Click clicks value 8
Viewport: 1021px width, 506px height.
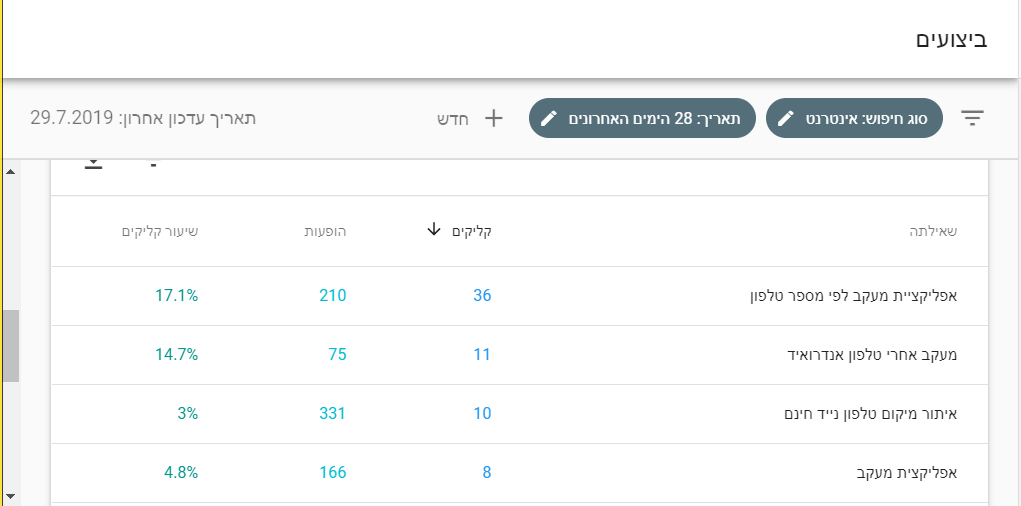[x=486, y=473]
